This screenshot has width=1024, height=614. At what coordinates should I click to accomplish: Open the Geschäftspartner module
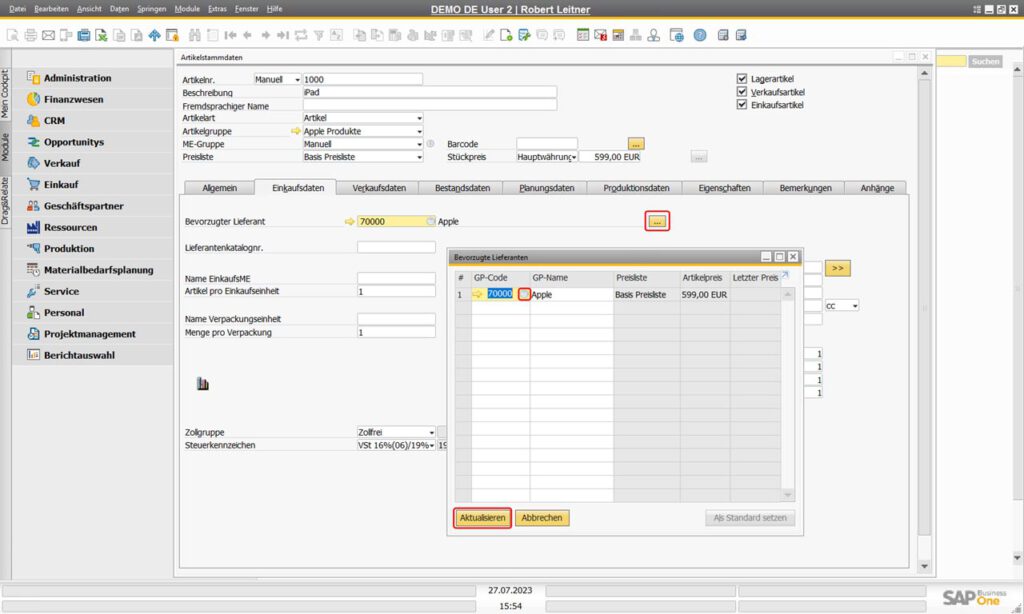(84, 206)
